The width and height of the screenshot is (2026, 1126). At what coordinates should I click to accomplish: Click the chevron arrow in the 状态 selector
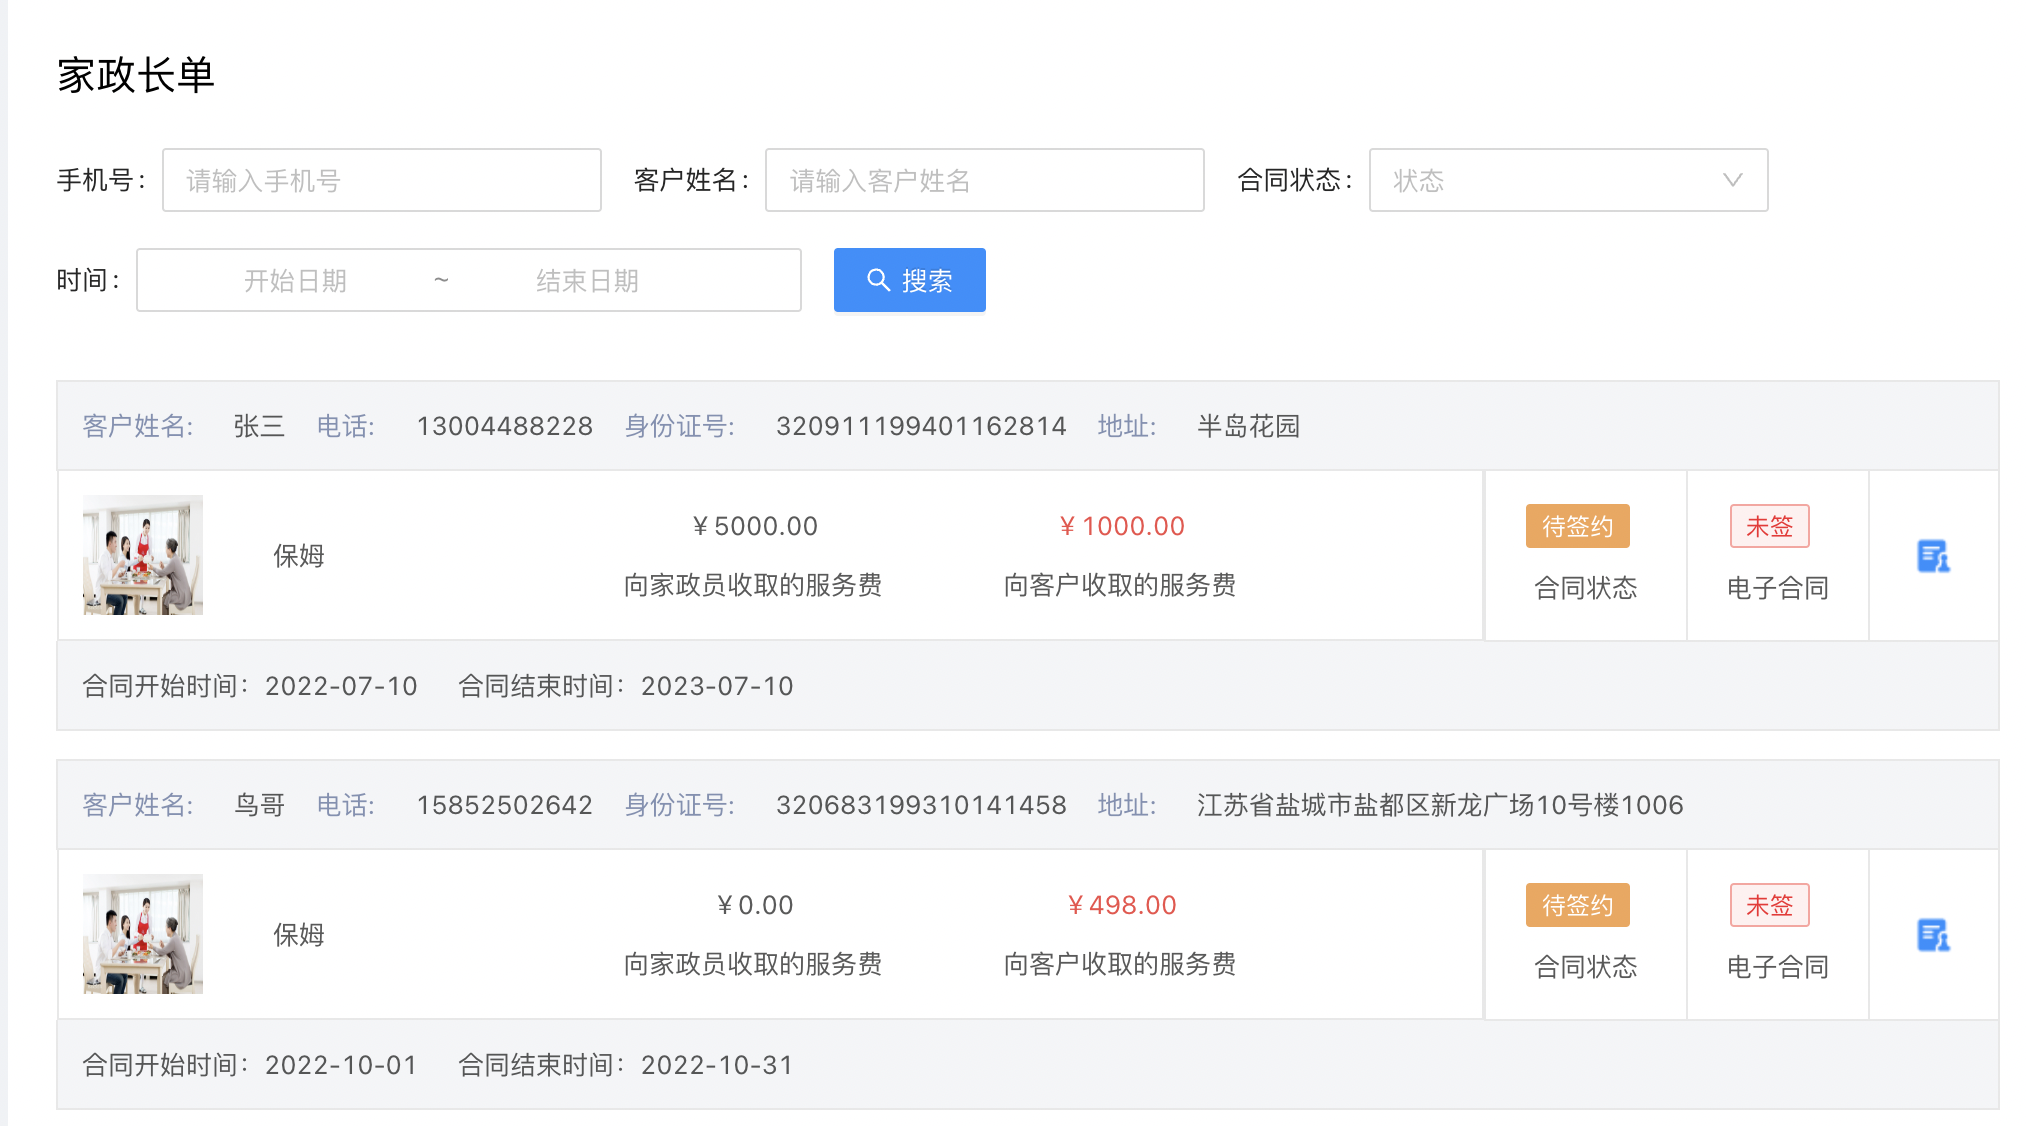1732,180
